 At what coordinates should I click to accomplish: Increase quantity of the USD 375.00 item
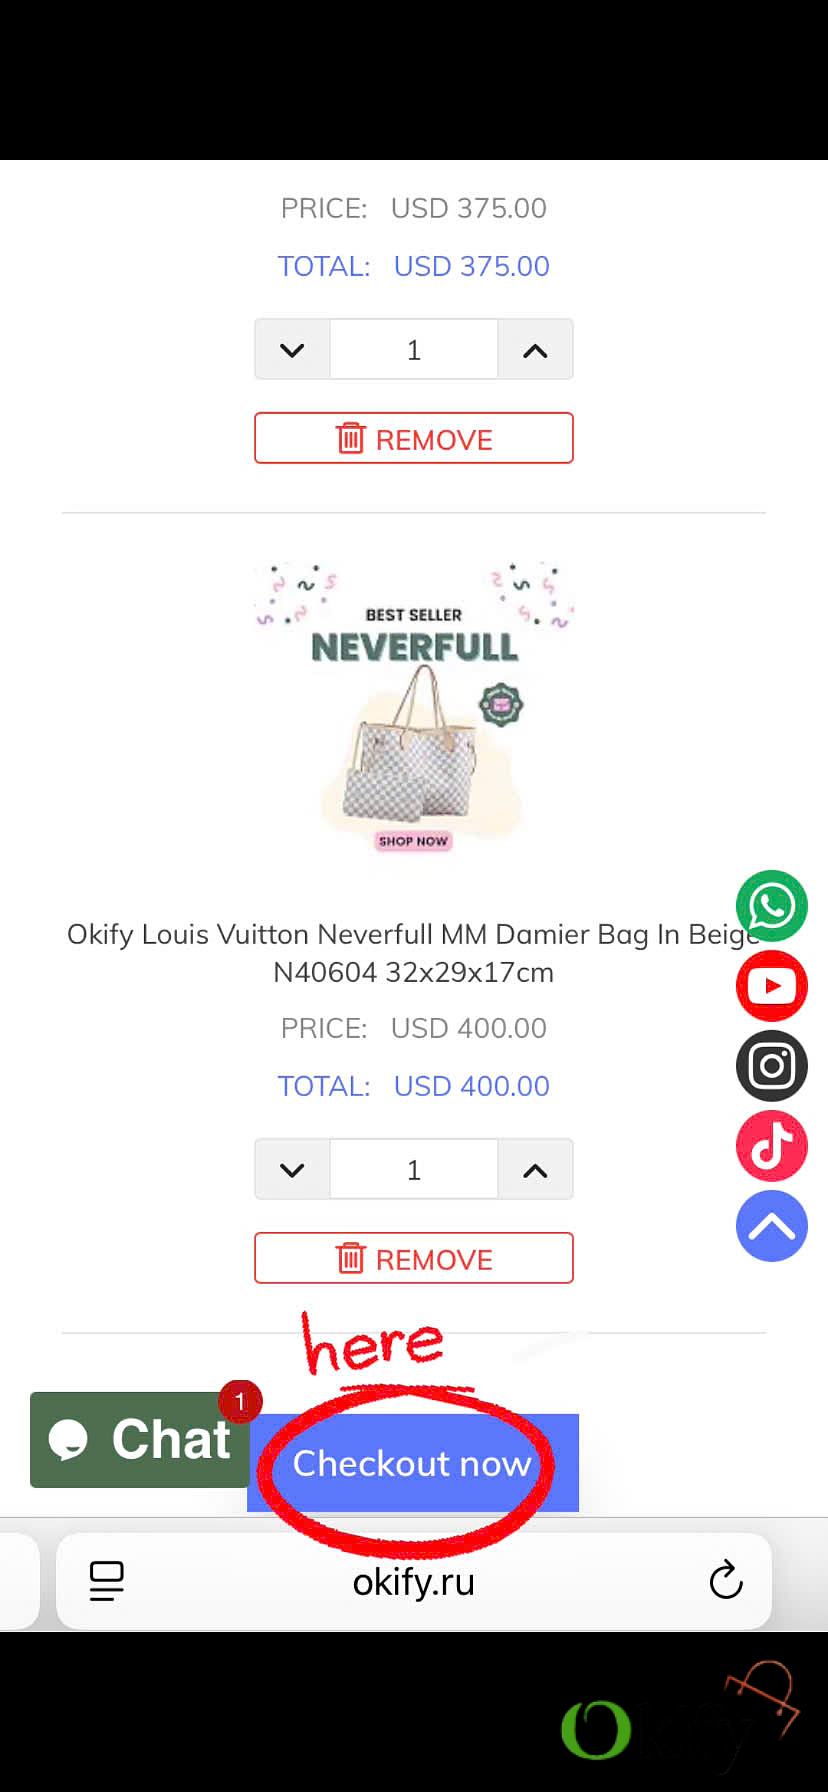pyautogui.click(x=535, y=350)
